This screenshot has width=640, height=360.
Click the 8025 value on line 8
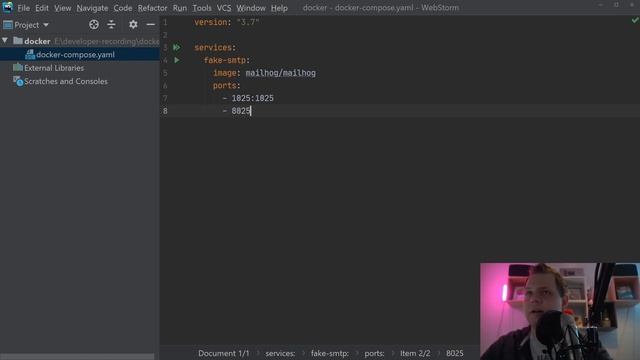[x=241, y=111]
